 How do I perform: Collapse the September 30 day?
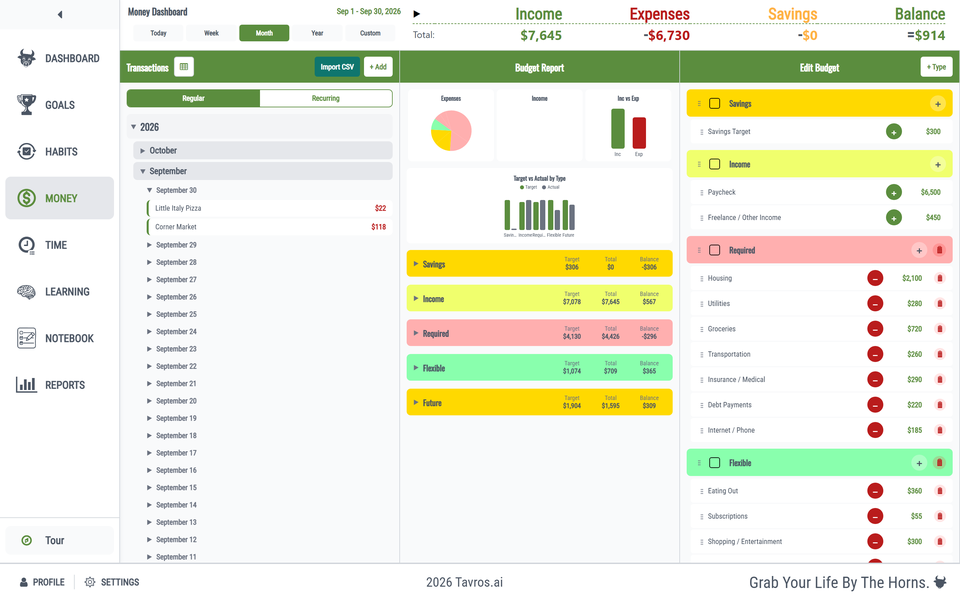click(x=149, y=190)
